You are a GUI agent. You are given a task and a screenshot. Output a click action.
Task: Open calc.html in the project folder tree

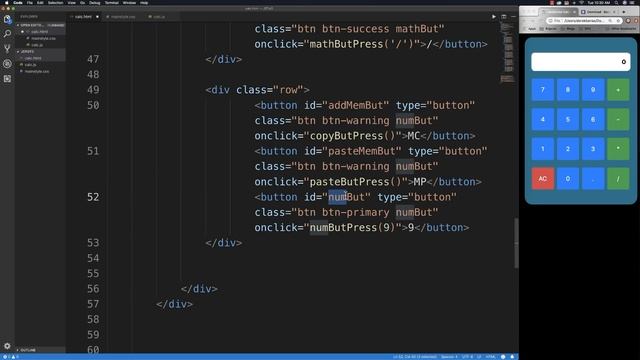[33, 58]
